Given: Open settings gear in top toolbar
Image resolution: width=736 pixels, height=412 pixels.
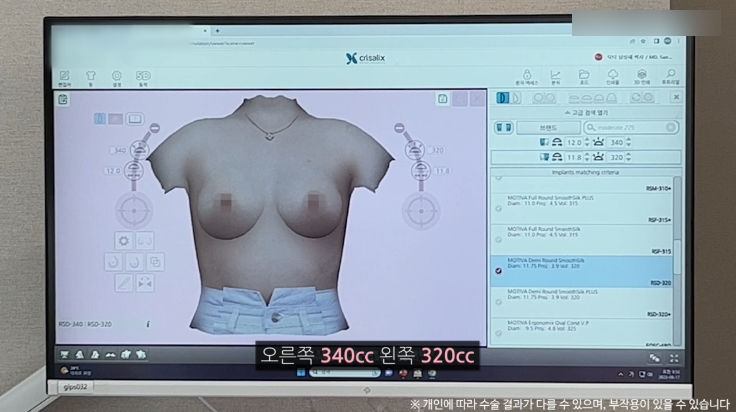Looking at the screenshot, I should click(117, 78).
